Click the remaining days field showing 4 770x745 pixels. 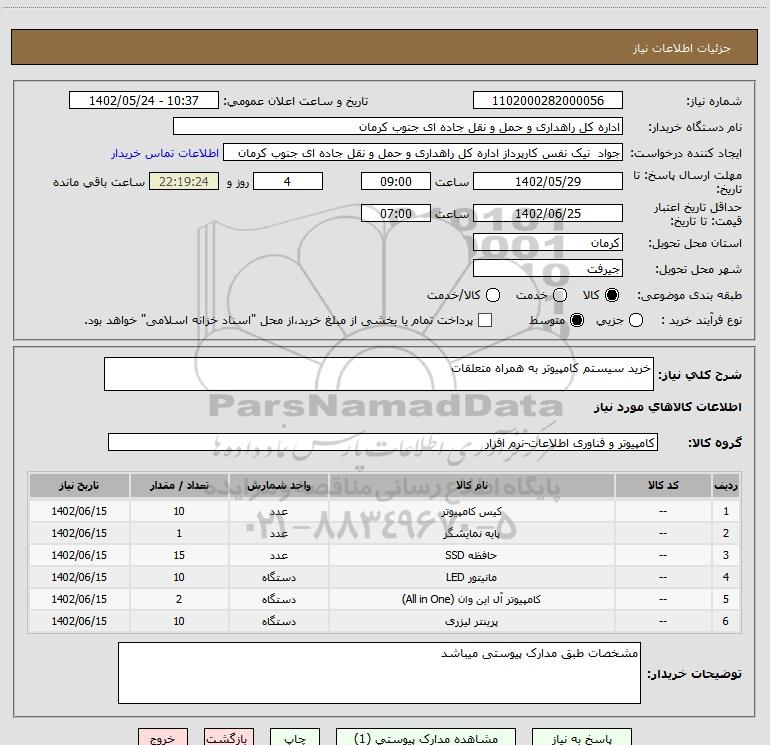point(288,181)
